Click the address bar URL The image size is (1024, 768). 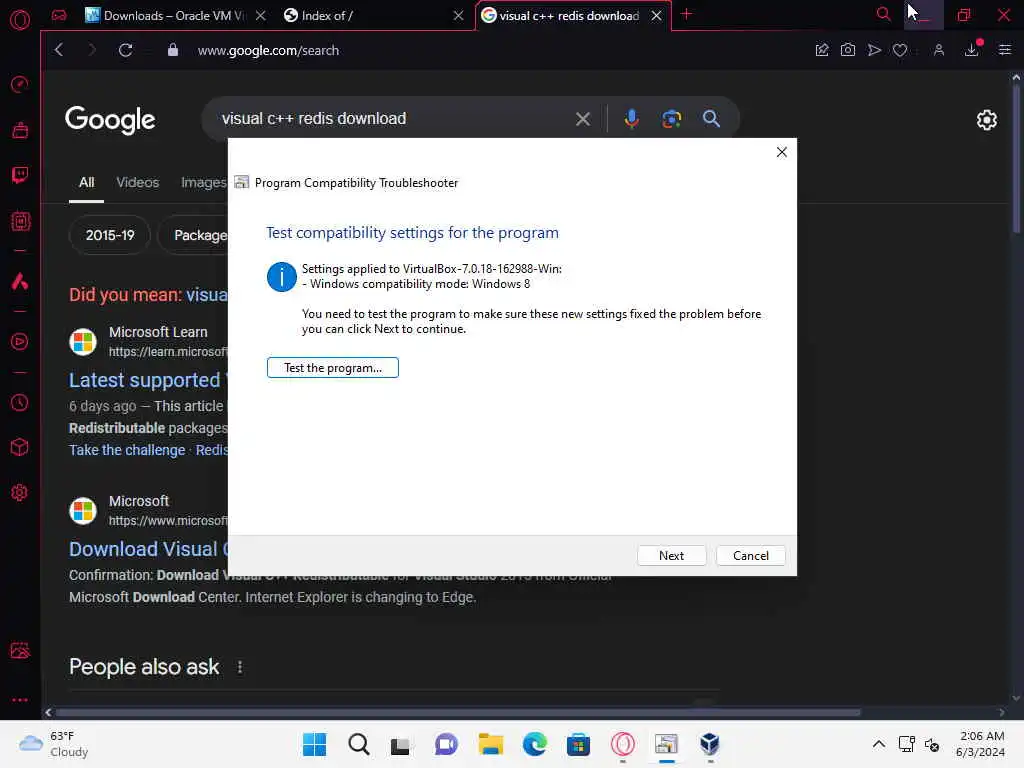click(268, 50)
